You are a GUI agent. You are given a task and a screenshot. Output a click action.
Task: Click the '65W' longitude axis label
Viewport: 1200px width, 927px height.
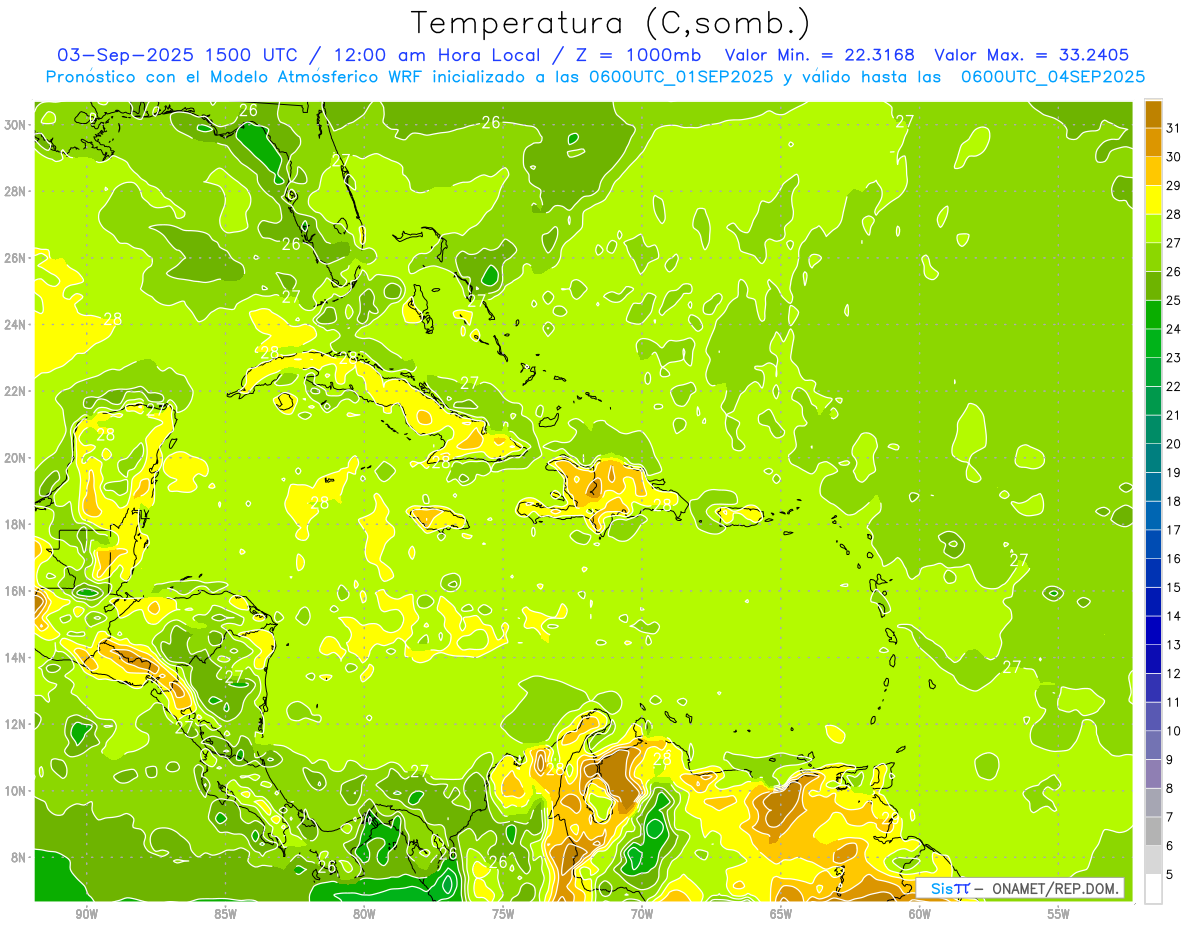pyautogui.click(x=781, y=914)
